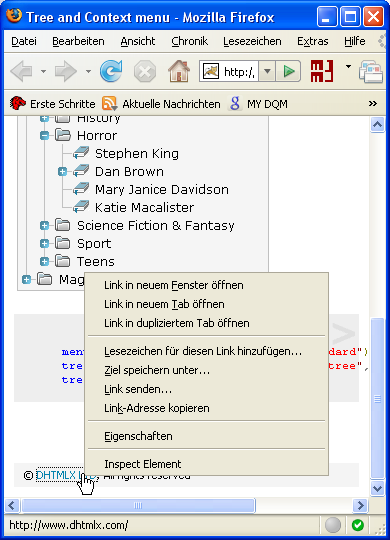Screen dimensions: 390x540
Task: Click the Science Fiction & Fantasy folder icon
Action: 63,225
